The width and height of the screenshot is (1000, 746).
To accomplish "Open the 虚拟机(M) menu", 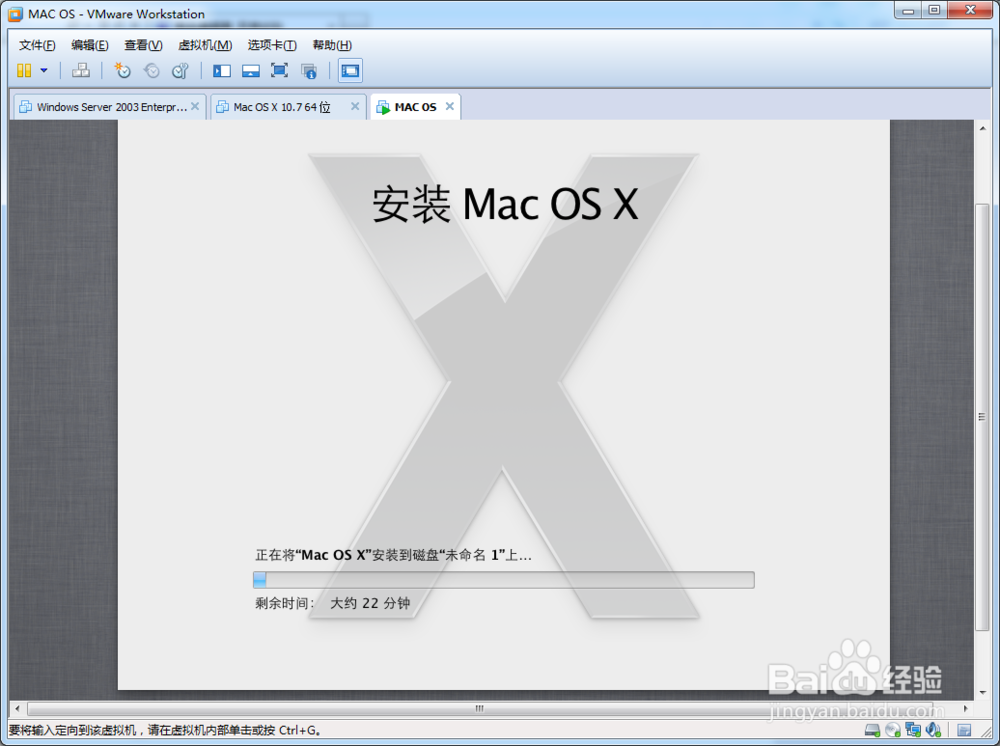I will tap(205, 45).
